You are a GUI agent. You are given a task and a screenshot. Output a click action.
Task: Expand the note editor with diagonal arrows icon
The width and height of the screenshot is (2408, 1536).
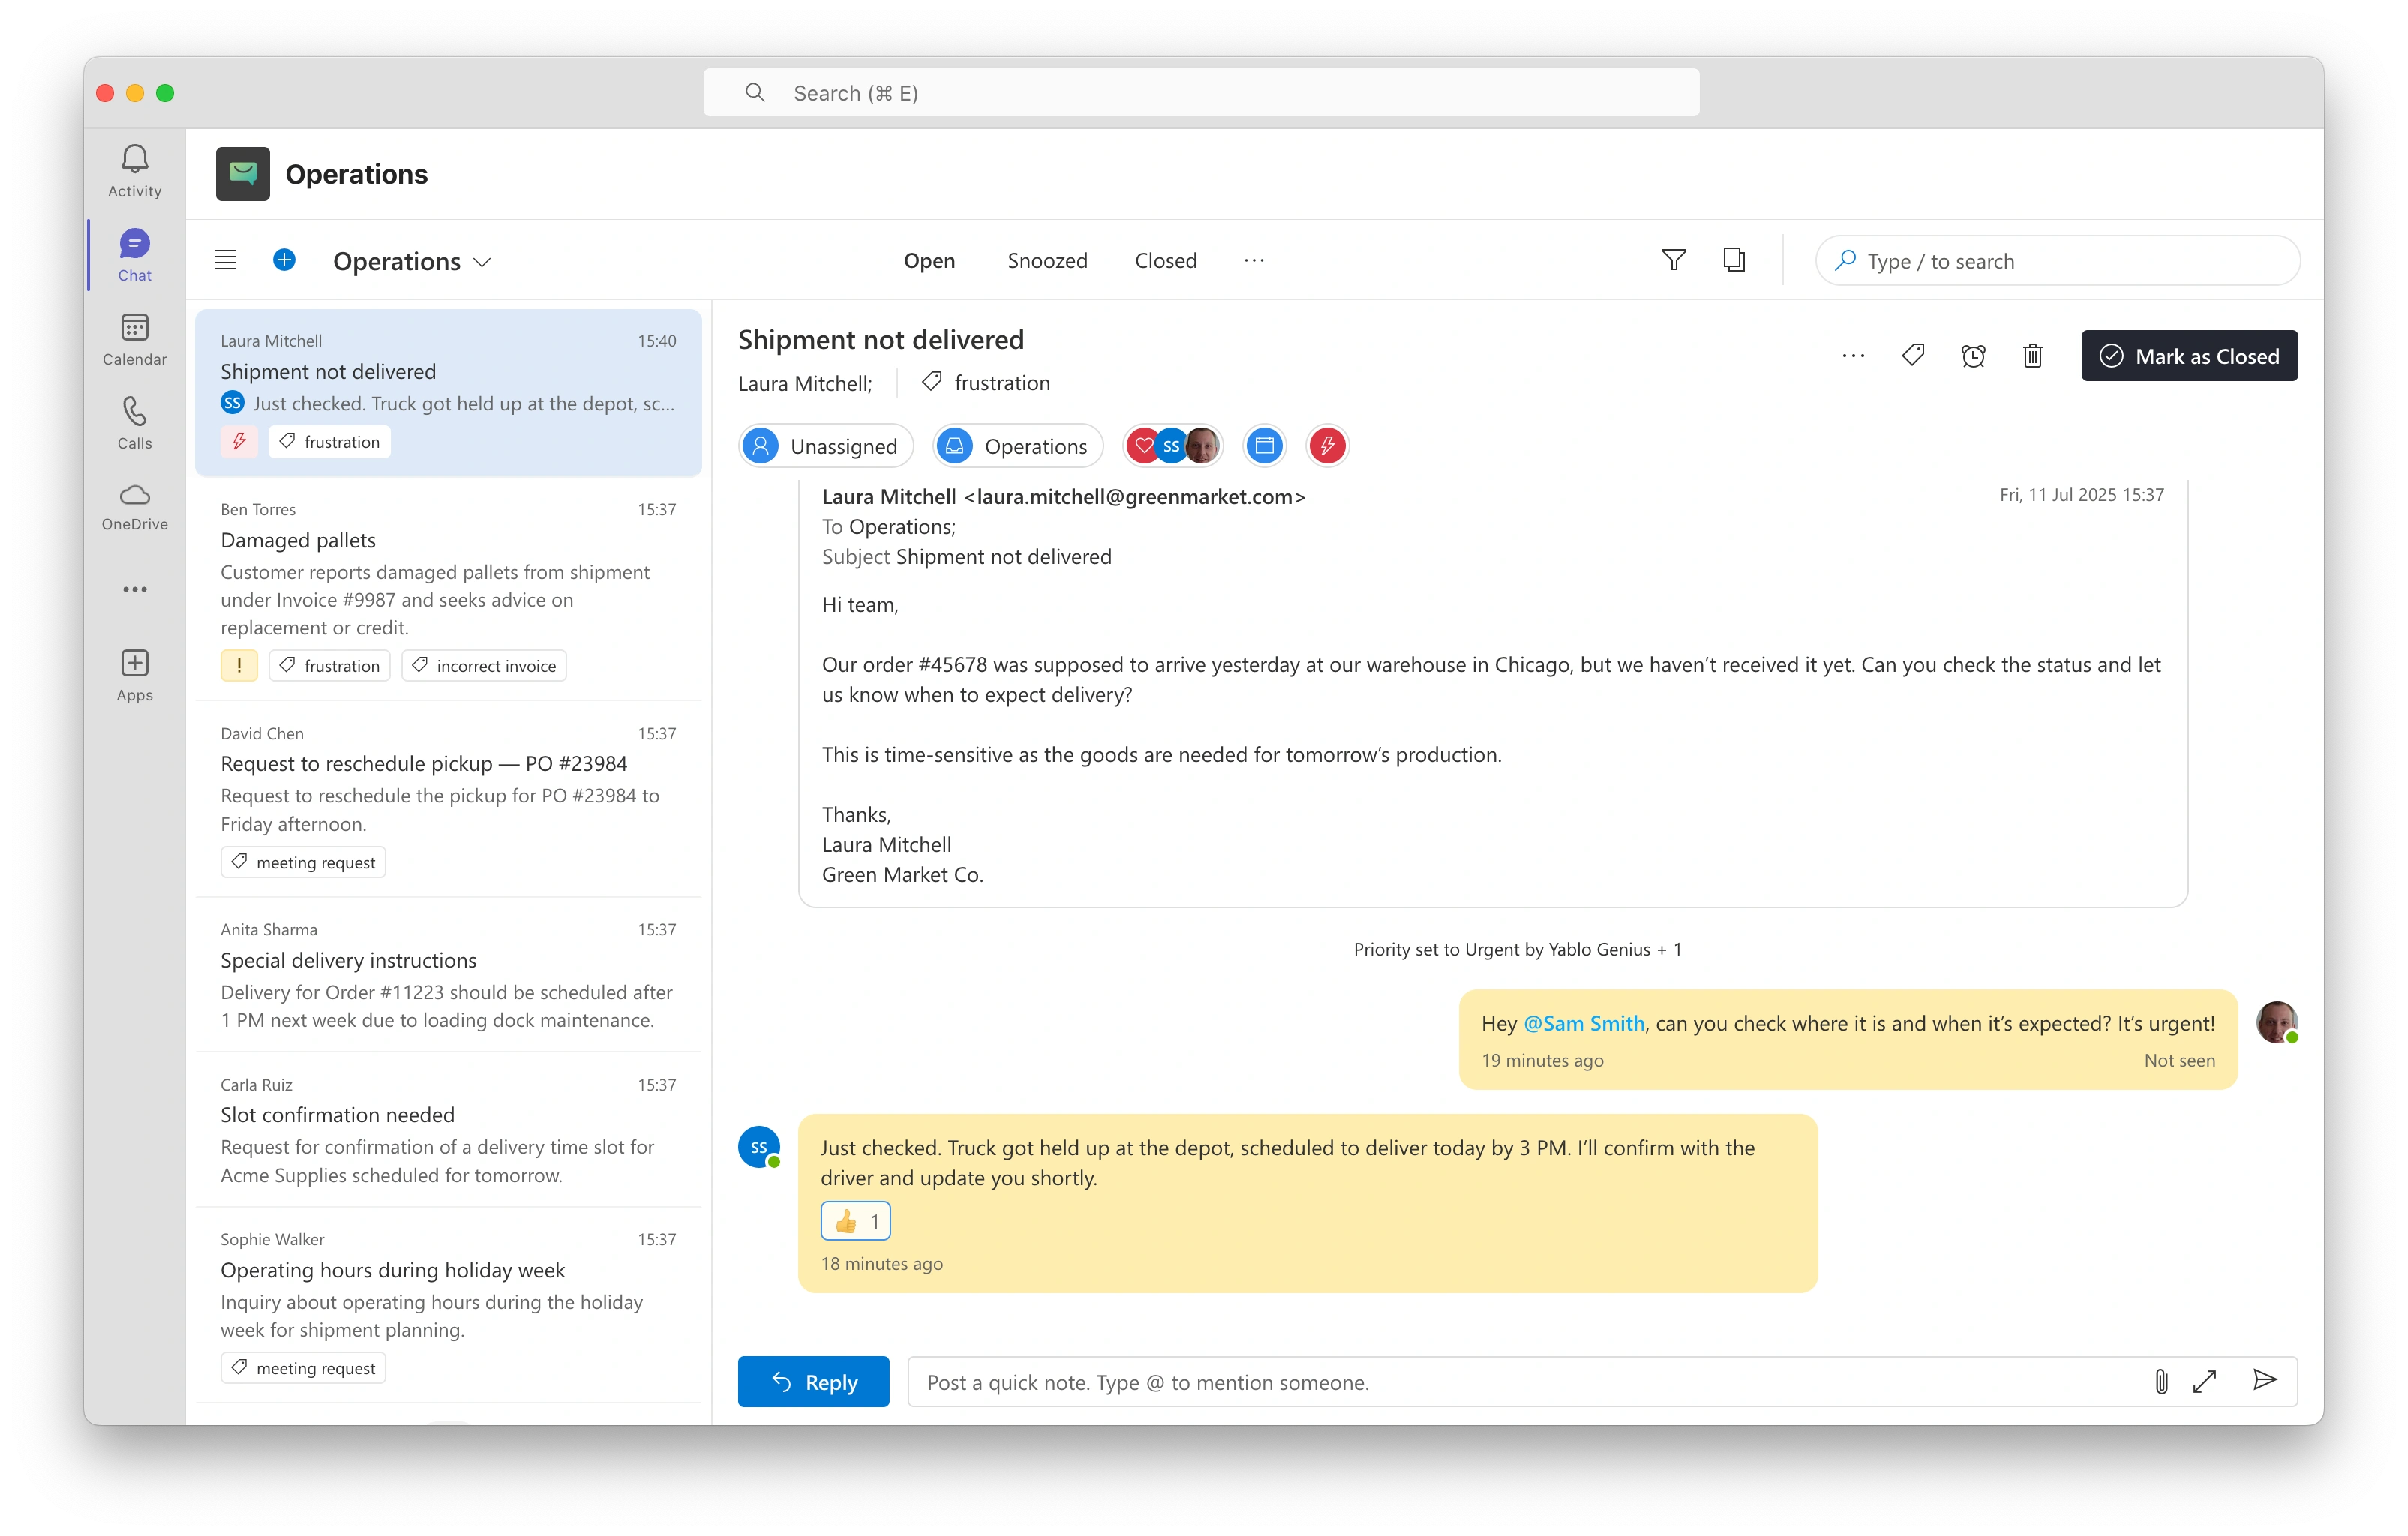click(x=2204, y=1381)
